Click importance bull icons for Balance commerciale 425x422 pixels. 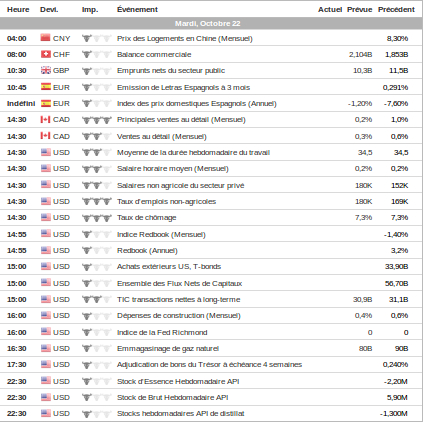click(97, 54)
